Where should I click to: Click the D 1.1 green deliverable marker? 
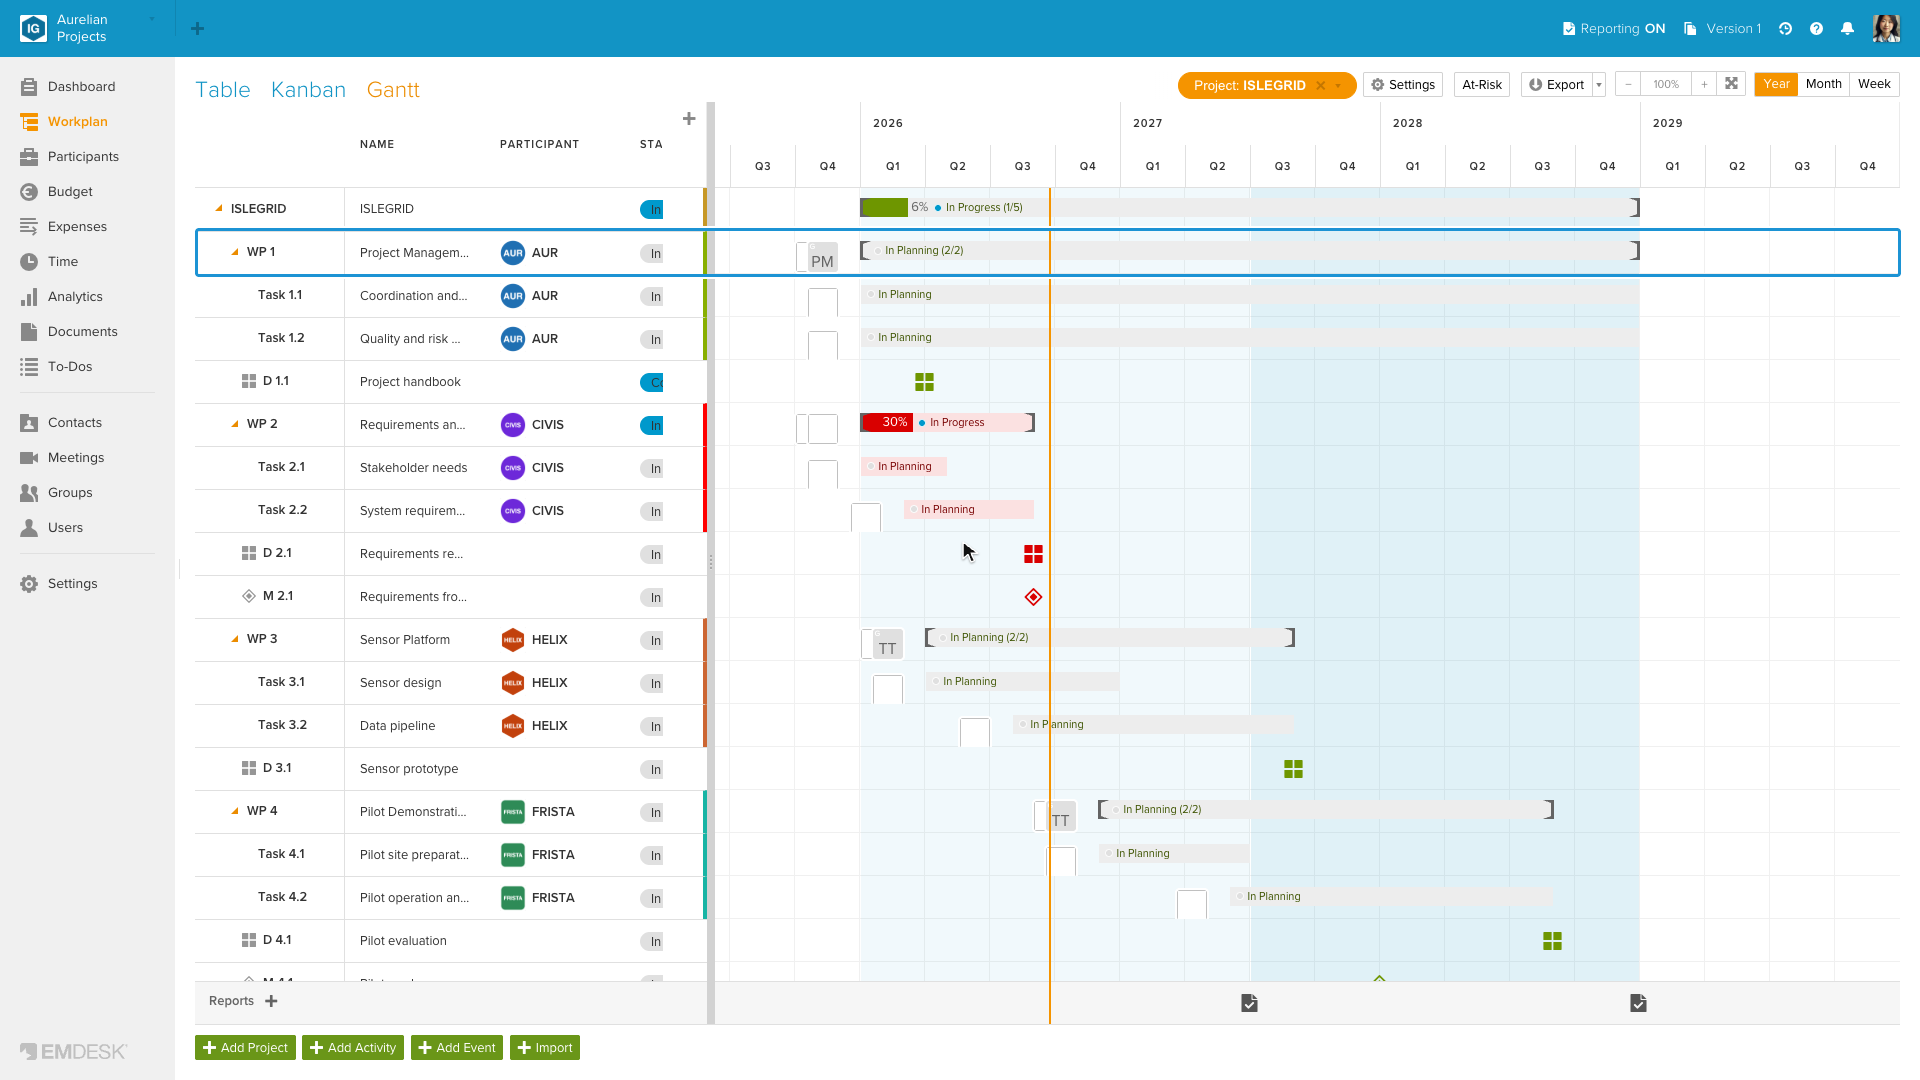pyautogui.click(x=924, y=382)
